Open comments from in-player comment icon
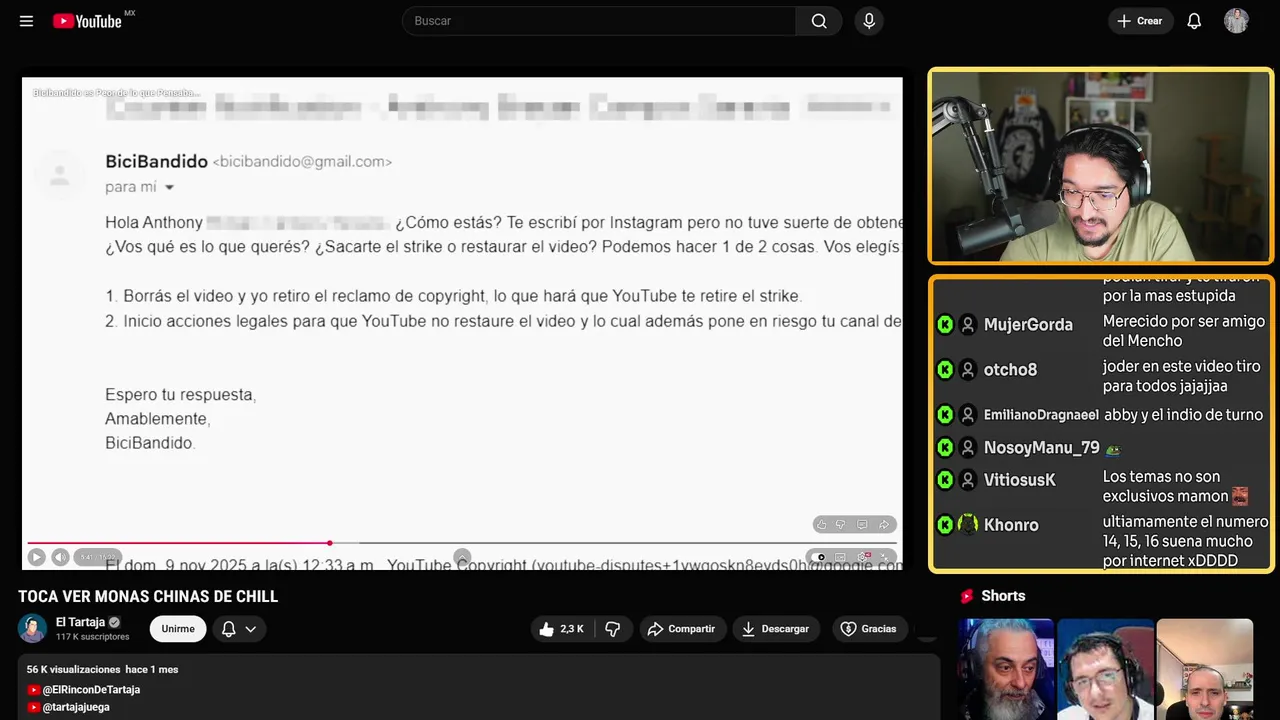Viewport: 1280px width, 720px height. click(862, 525)
